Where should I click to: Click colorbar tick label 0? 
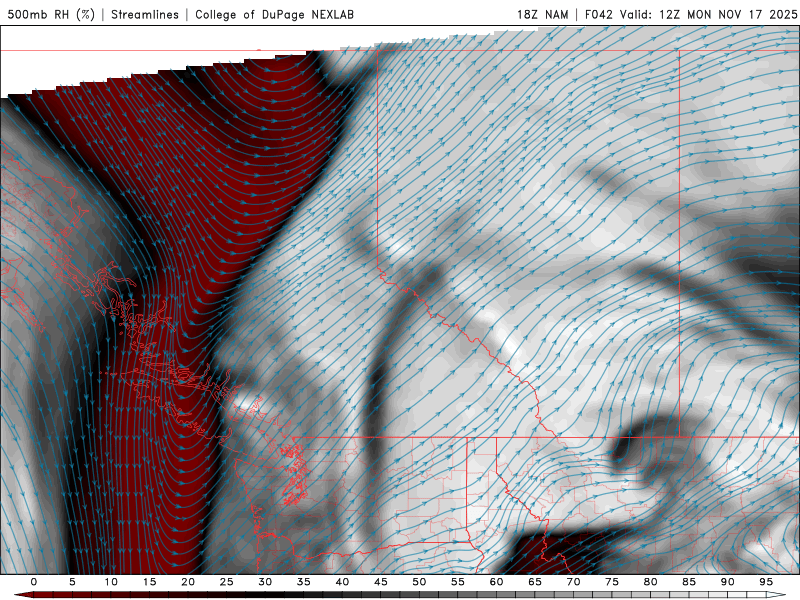(34, 582)
